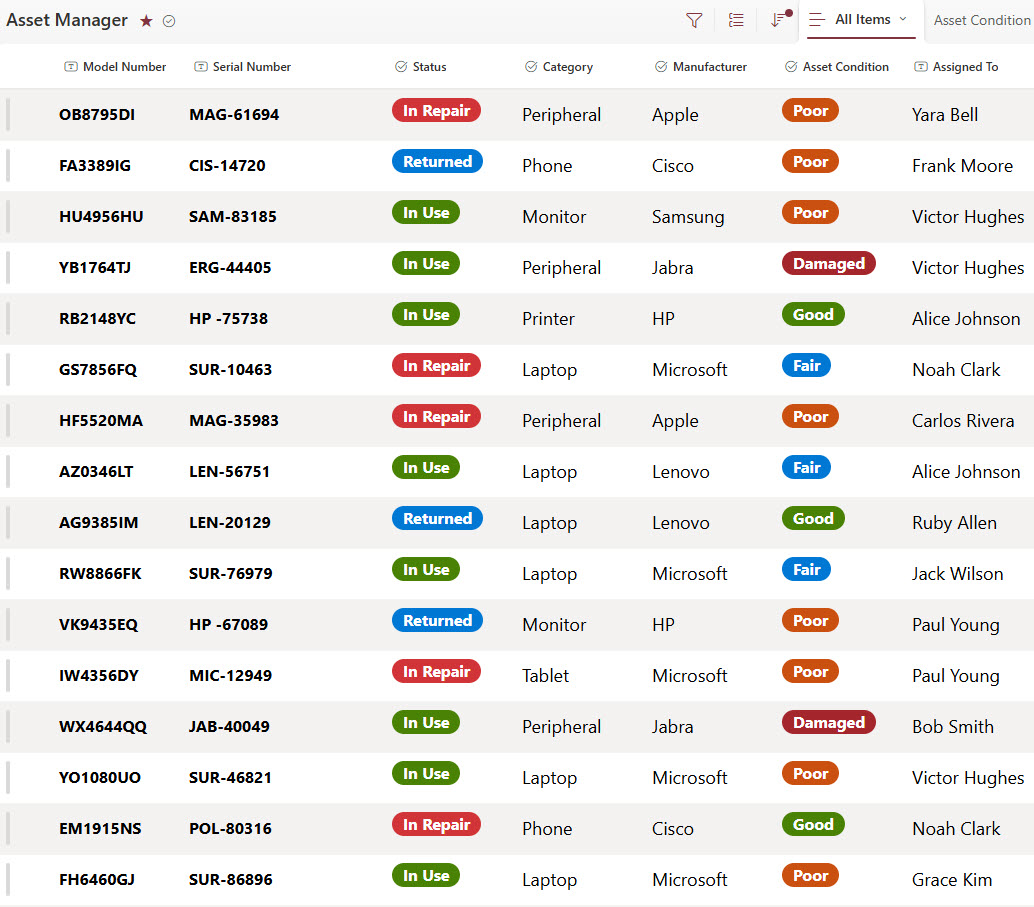Viewport: 1034px width, 907px height.
Task: Click the In Use badge for LEN-56751
Action: pos(426,468)
